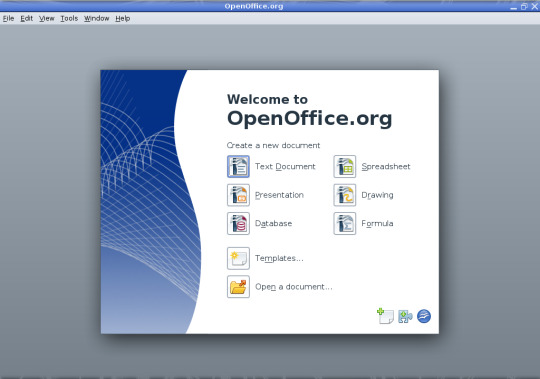
Task: Restore the OpenOffice.org window size
Action: pyautogui.click(x=524, y=6)
